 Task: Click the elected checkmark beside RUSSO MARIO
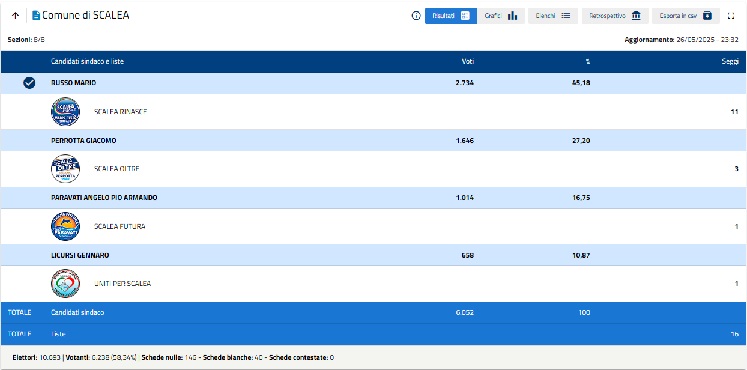click(x=29, y=83)
